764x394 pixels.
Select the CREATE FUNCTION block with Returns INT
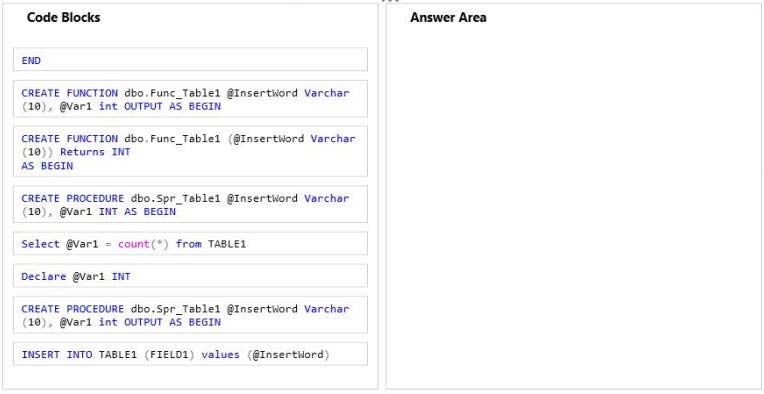[x=190, y=151]
